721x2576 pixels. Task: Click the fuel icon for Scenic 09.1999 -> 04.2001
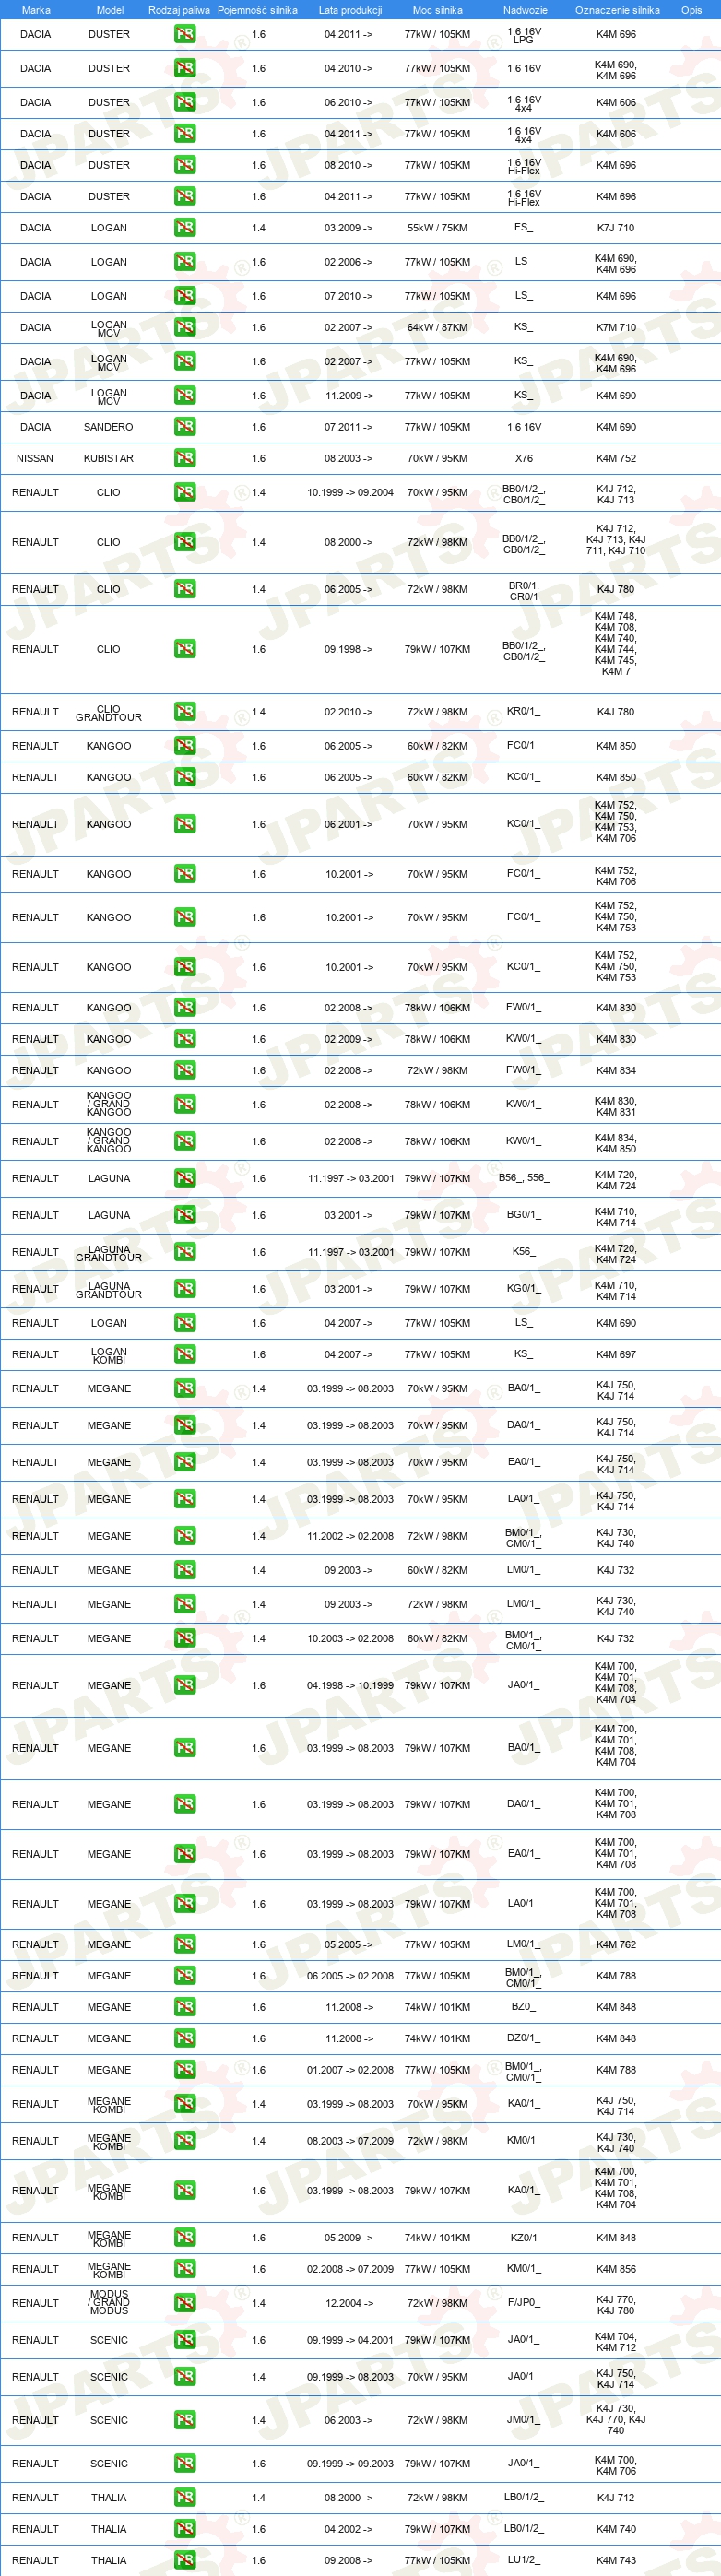185,2340
